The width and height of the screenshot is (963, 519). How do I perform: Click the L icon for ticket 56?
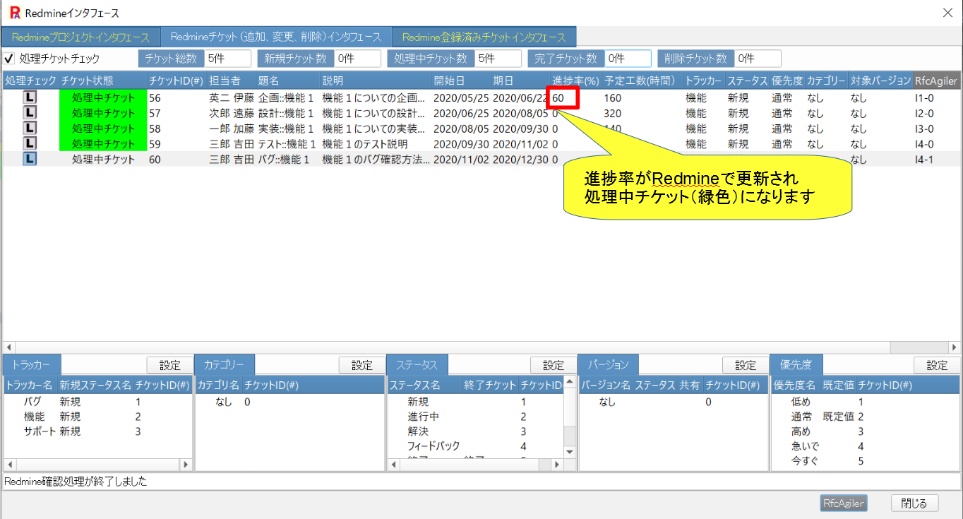[29, 97]
